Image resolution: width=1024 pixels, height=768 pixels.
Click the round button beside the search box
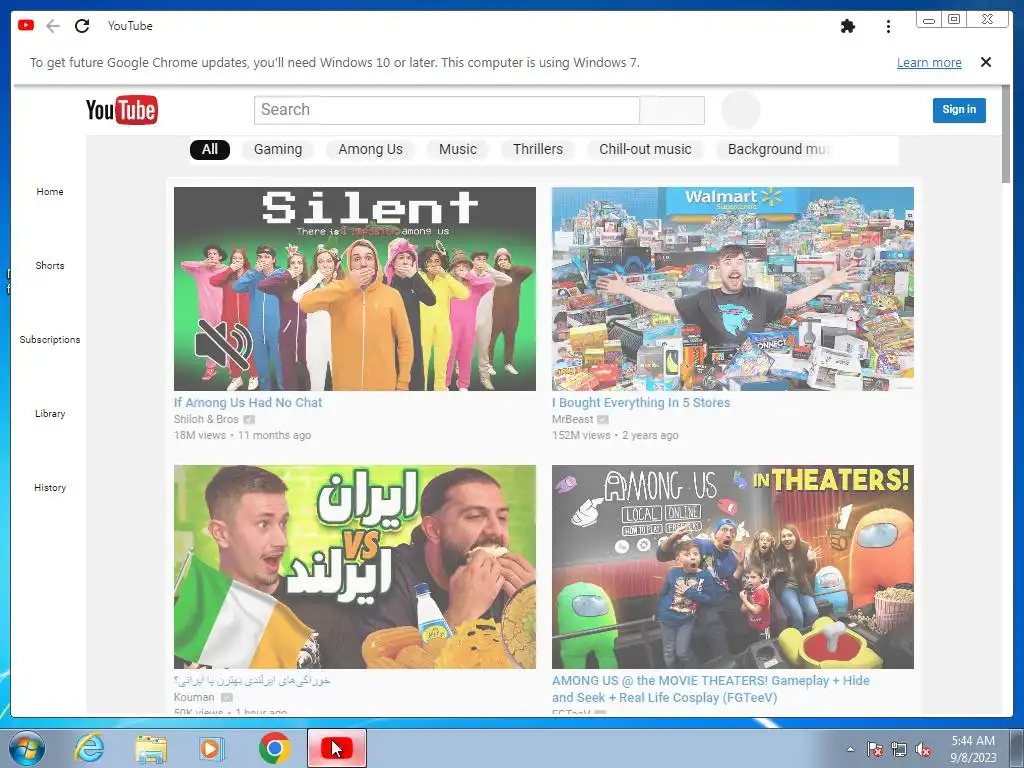pyautogui.click(x=741, y=110)
